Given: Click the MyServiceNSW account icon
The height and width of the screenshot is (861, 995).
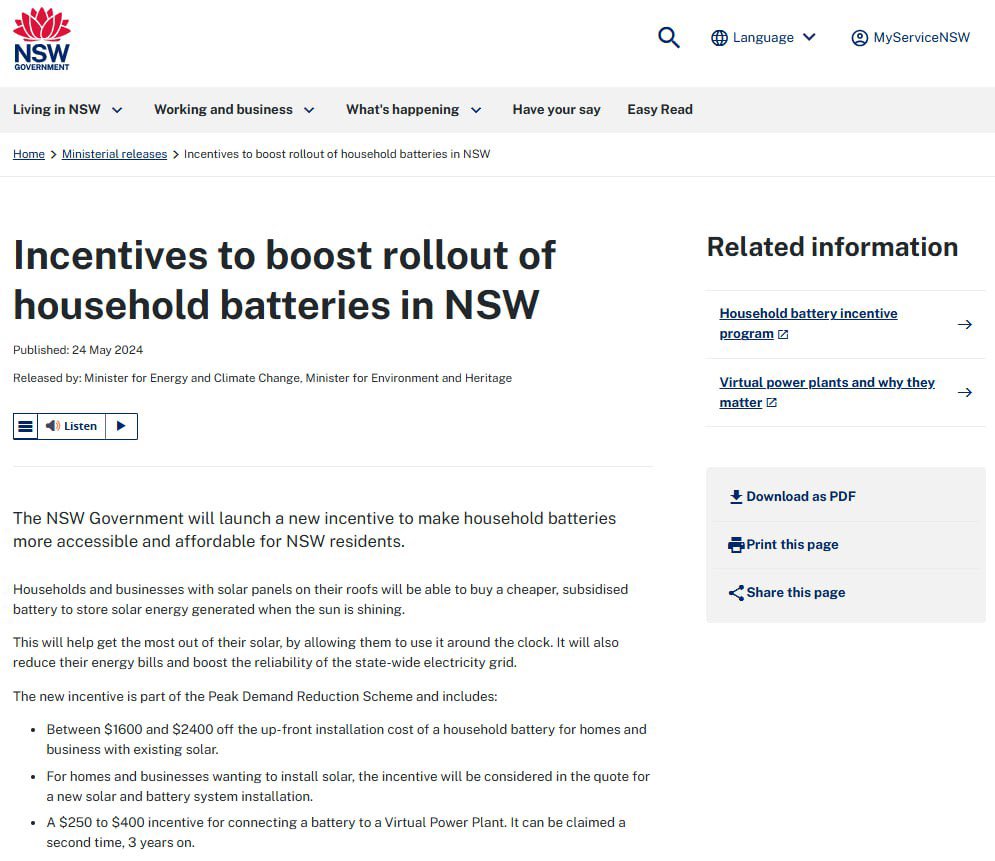Looking at the screenshot, I should [x=859, y=38].
